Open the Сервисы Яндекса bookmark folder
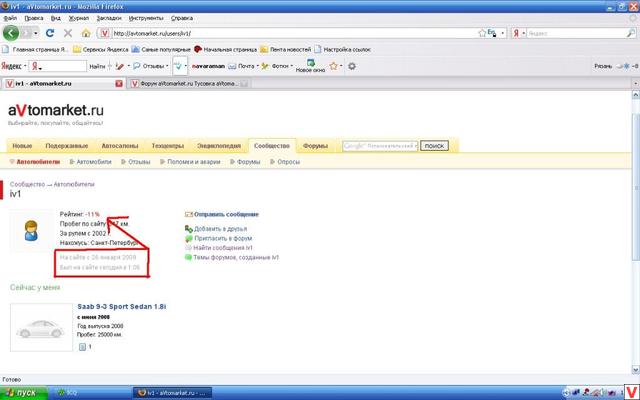This screenshot has height=400, width=640. click(100, 49)
